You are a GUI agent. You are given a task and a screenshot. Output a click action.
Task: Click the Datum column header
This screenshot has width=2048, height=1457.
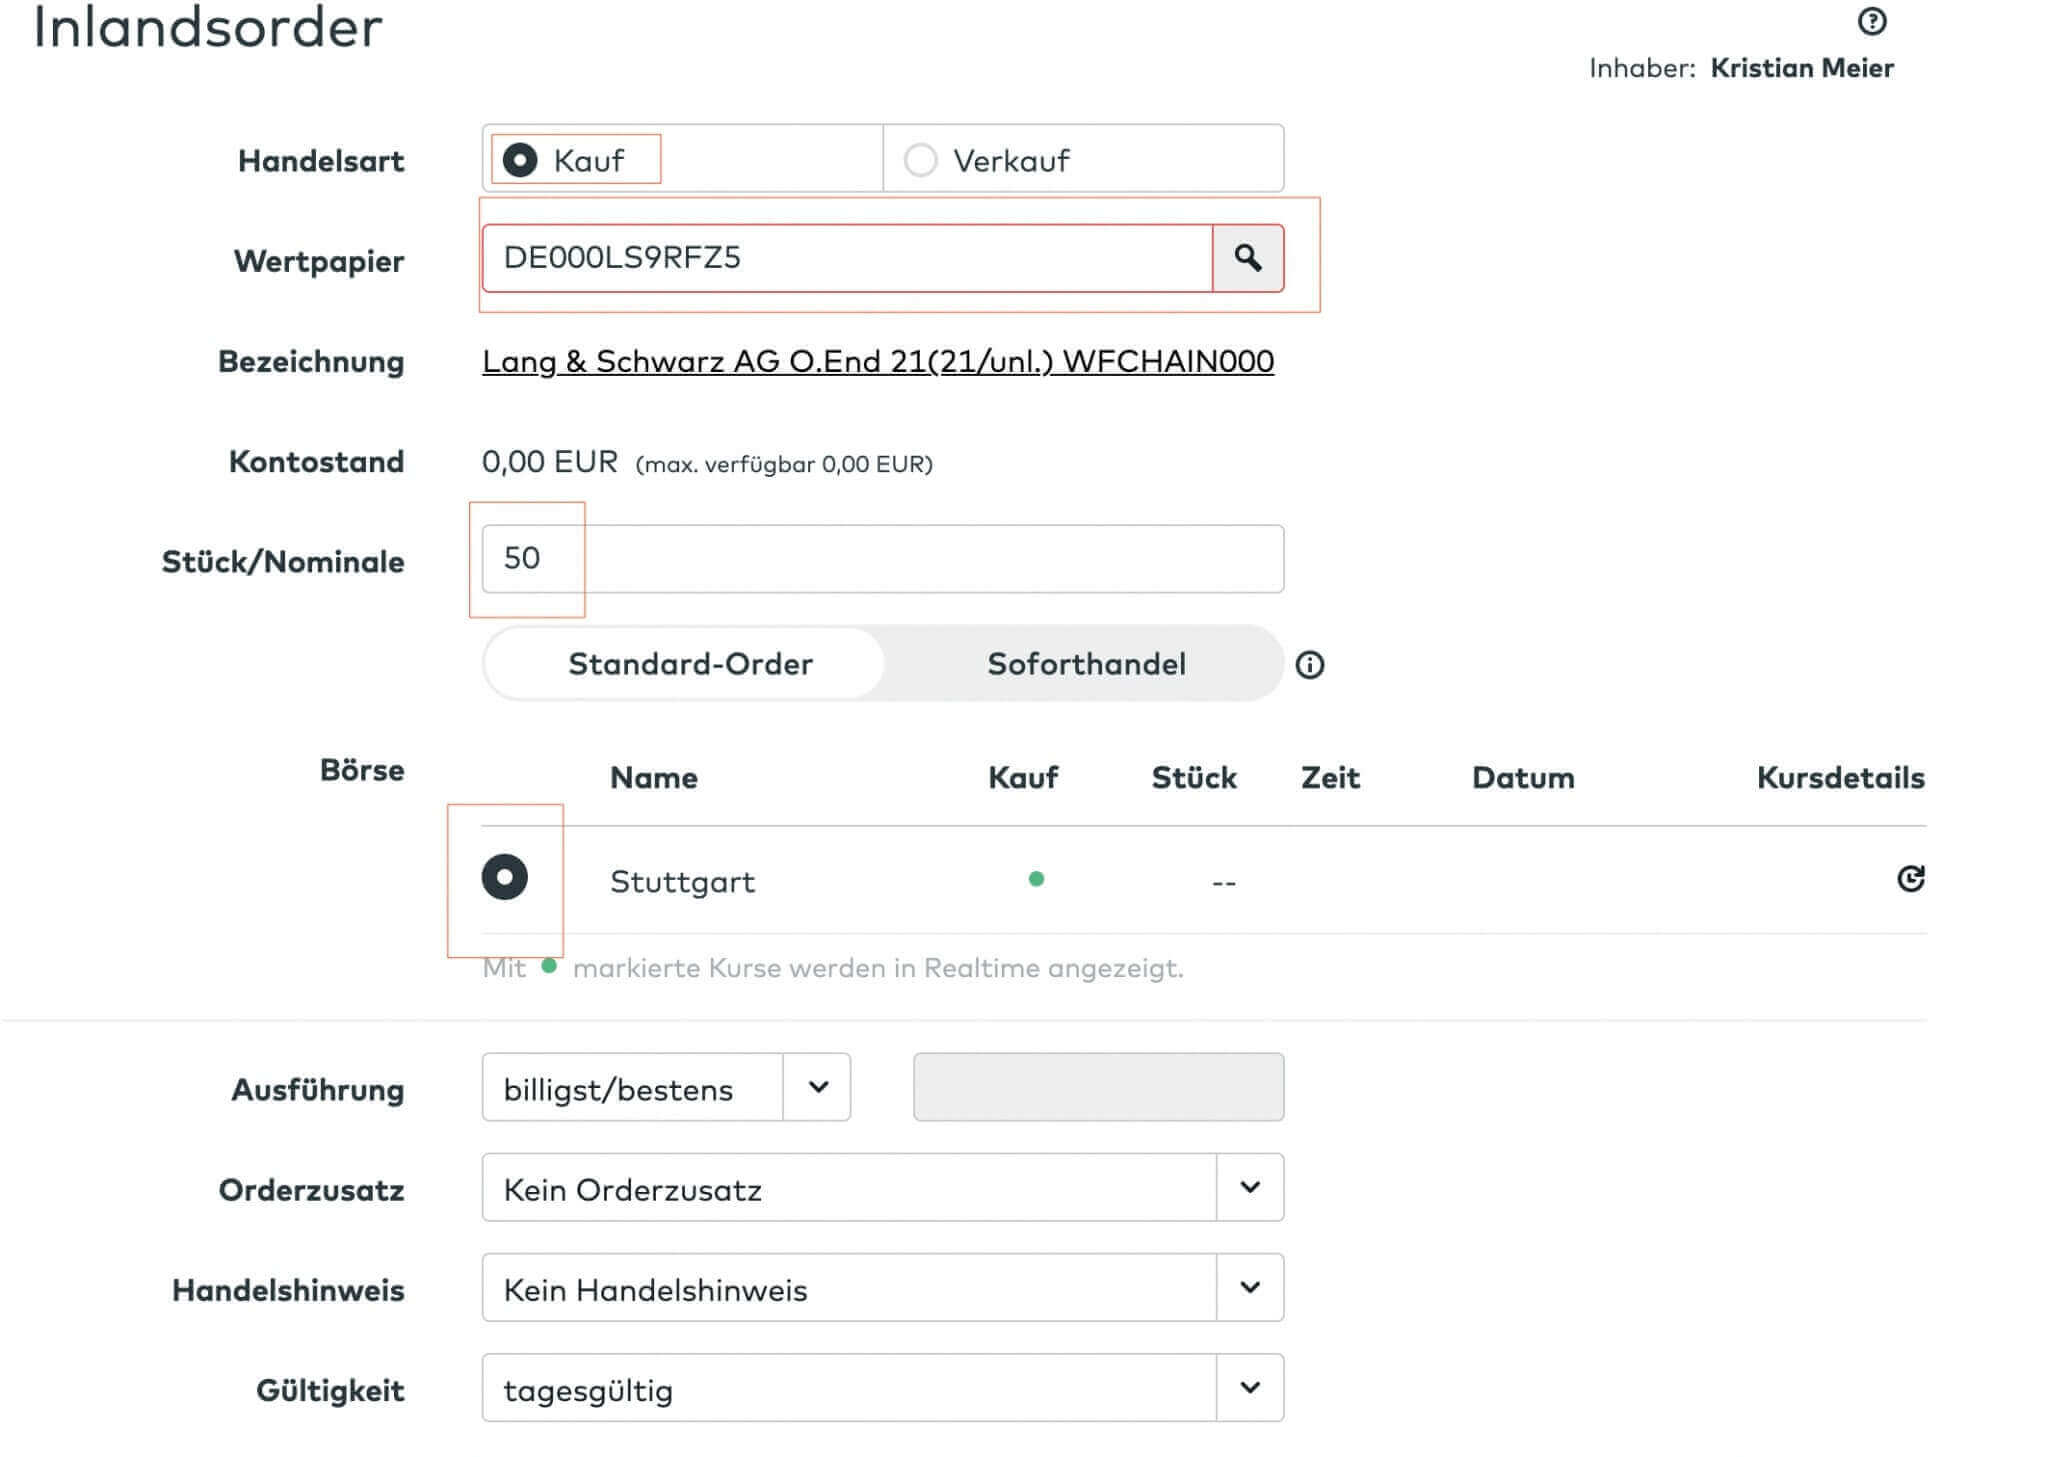(x=1523, y=778)
